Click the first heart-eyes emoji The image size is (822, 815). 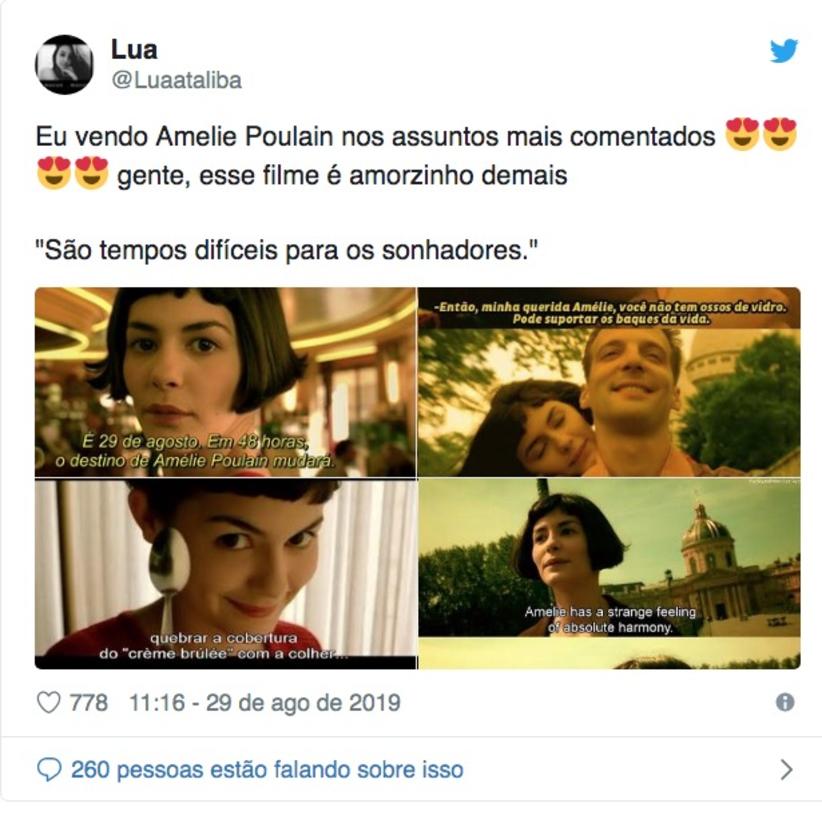[742, 134]
